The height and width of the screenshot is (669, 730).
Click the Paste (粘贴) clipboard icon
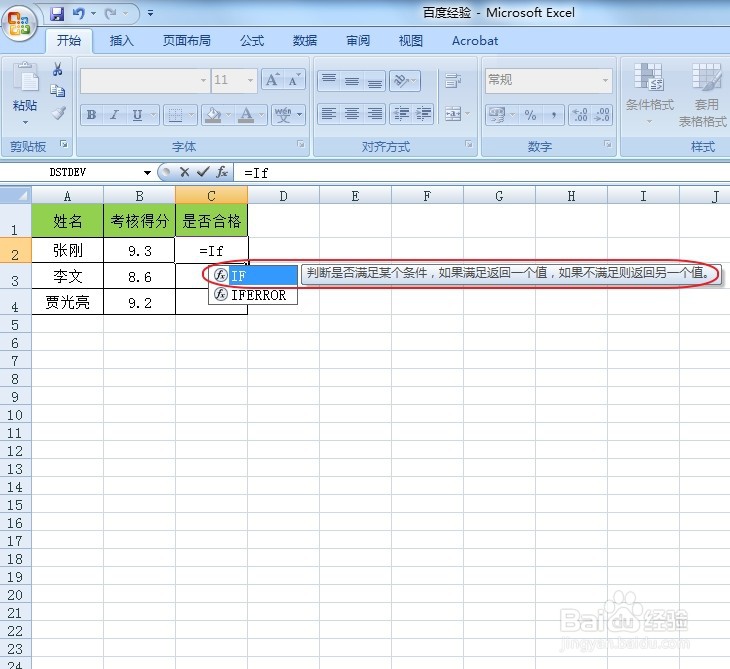[x=26, y=77]
